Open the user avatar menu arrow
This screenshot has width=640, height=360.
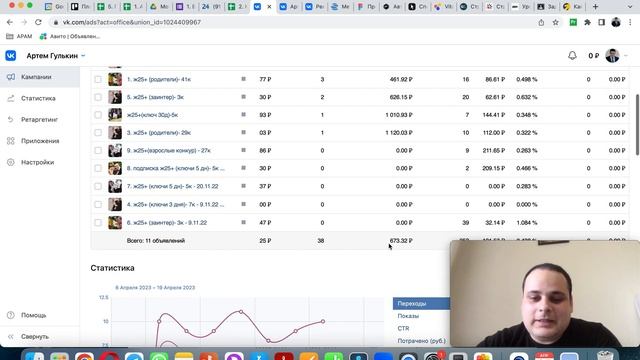[626, 56]
